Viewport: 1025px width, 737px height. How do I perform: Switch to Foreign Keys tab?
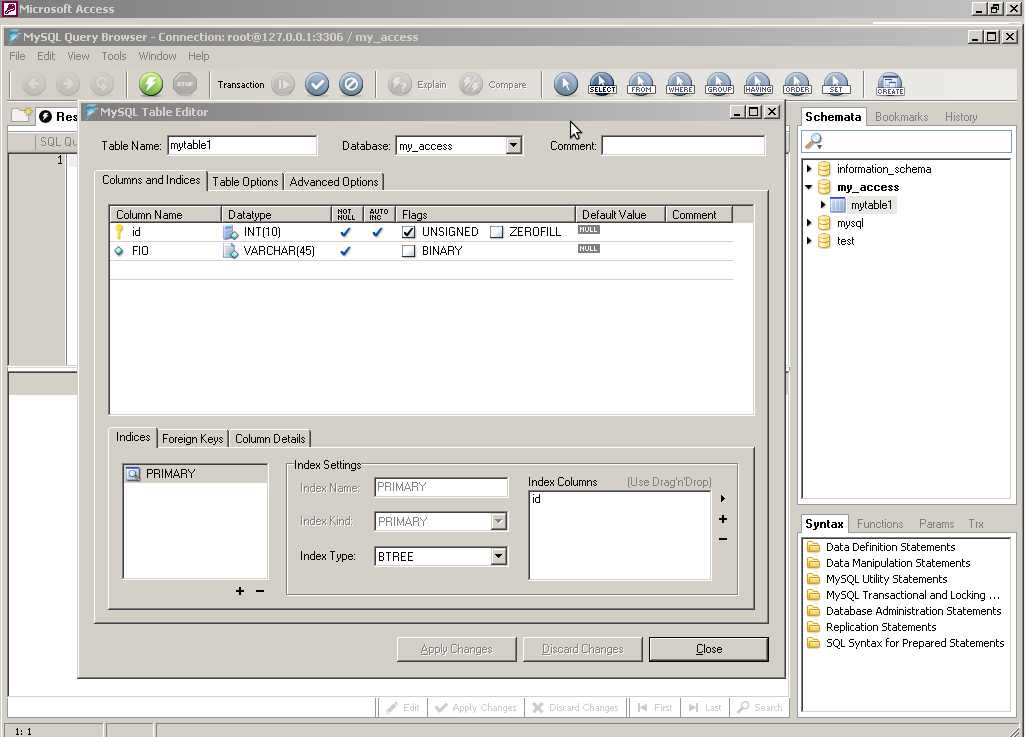pos(193,439)
